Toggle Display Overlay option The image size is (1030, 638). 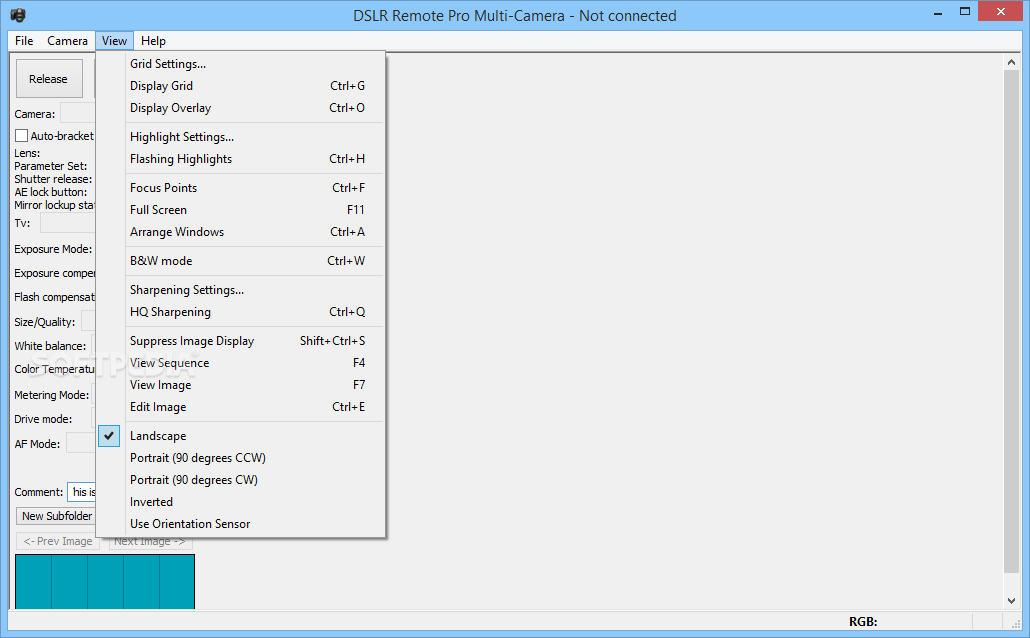240,108
